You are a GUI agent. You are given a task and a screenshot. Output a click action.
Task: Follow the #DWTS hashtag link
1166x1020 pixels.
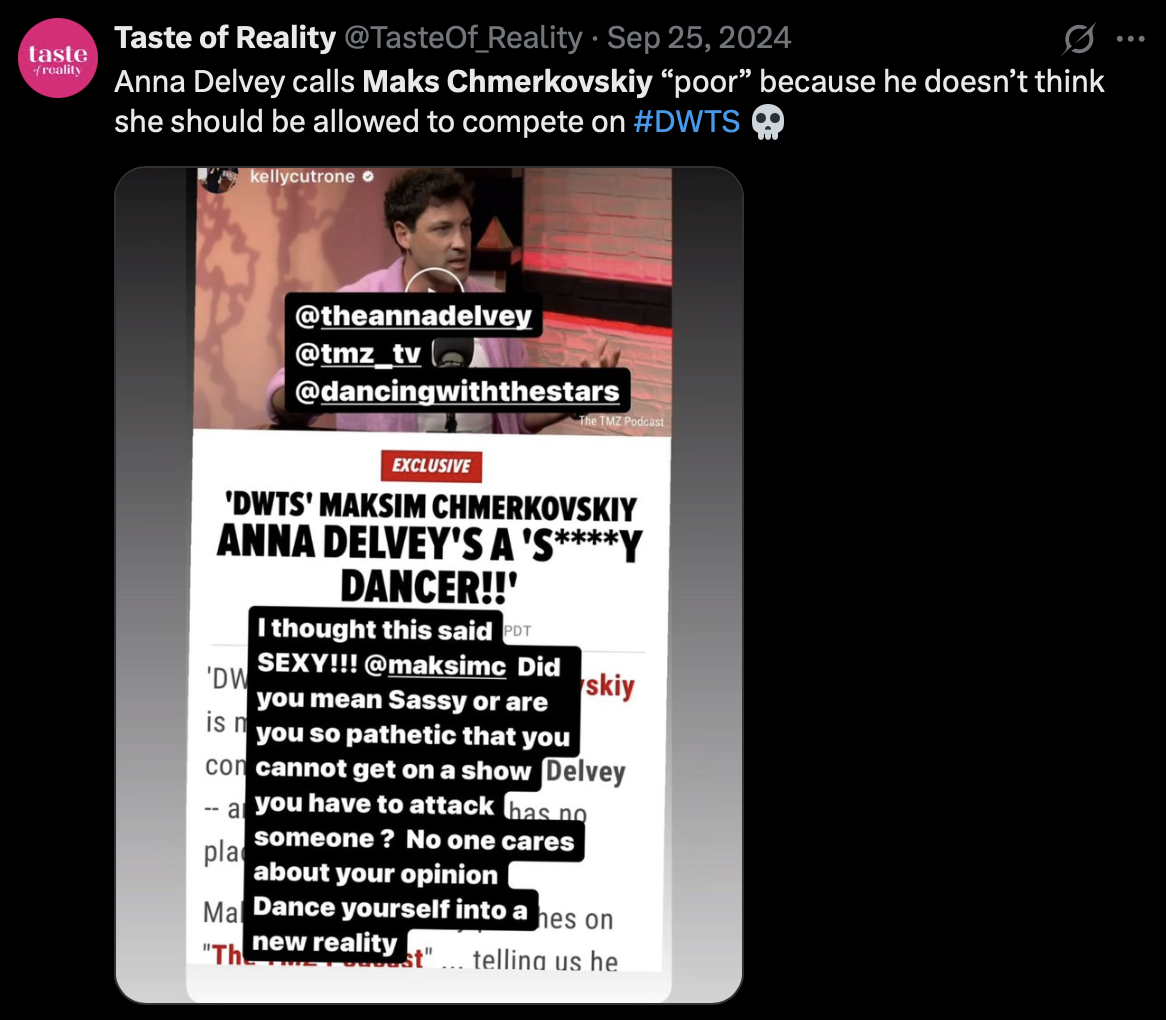tap(686, 121)
